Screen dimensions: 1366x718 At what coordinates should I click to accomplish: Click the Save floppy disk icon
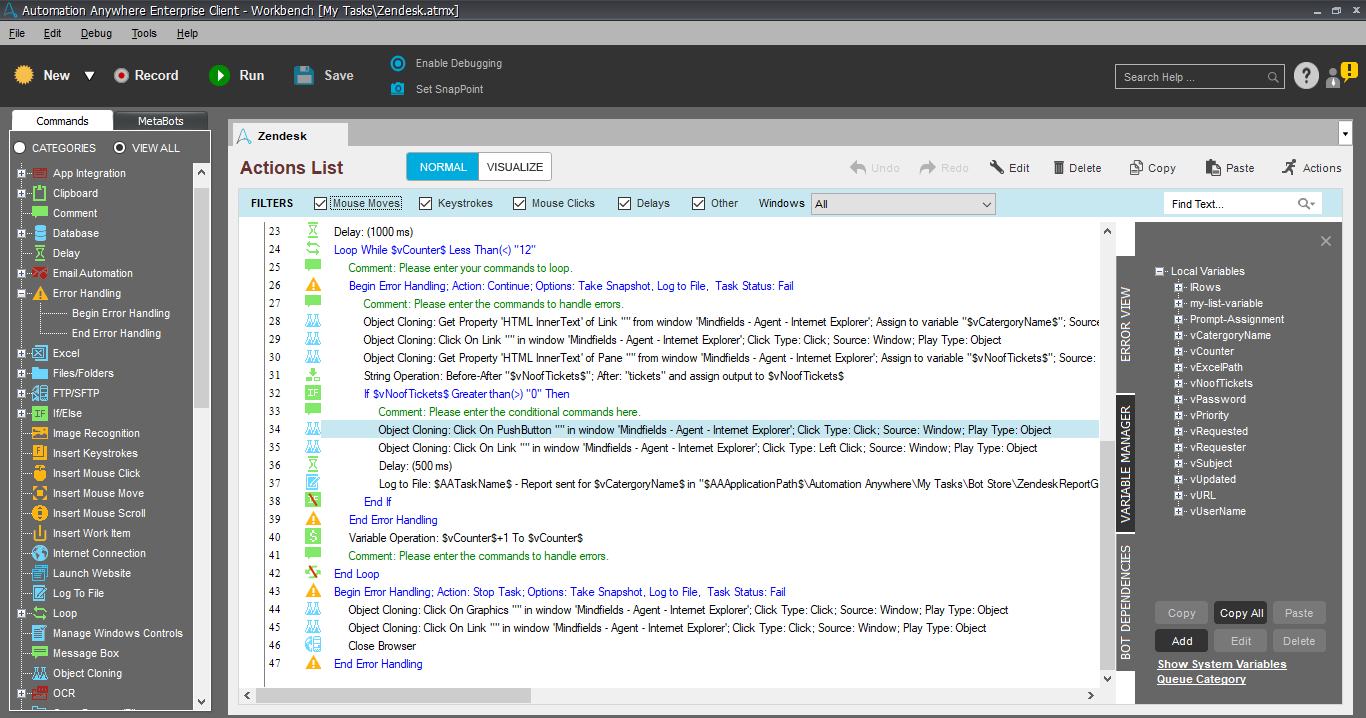coord(305,76)
